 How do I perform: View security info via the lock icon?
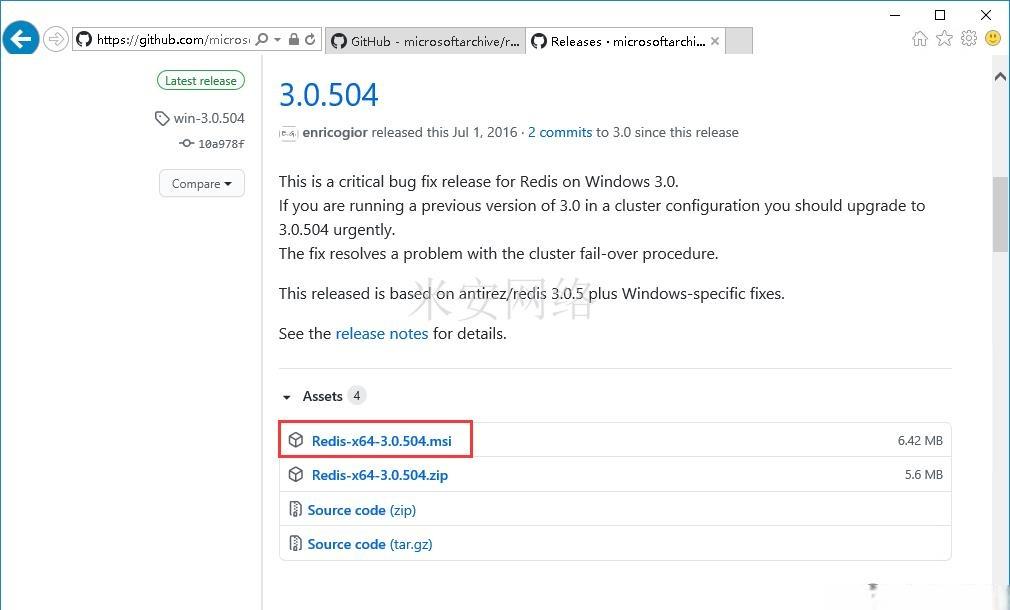coord(294,40)
